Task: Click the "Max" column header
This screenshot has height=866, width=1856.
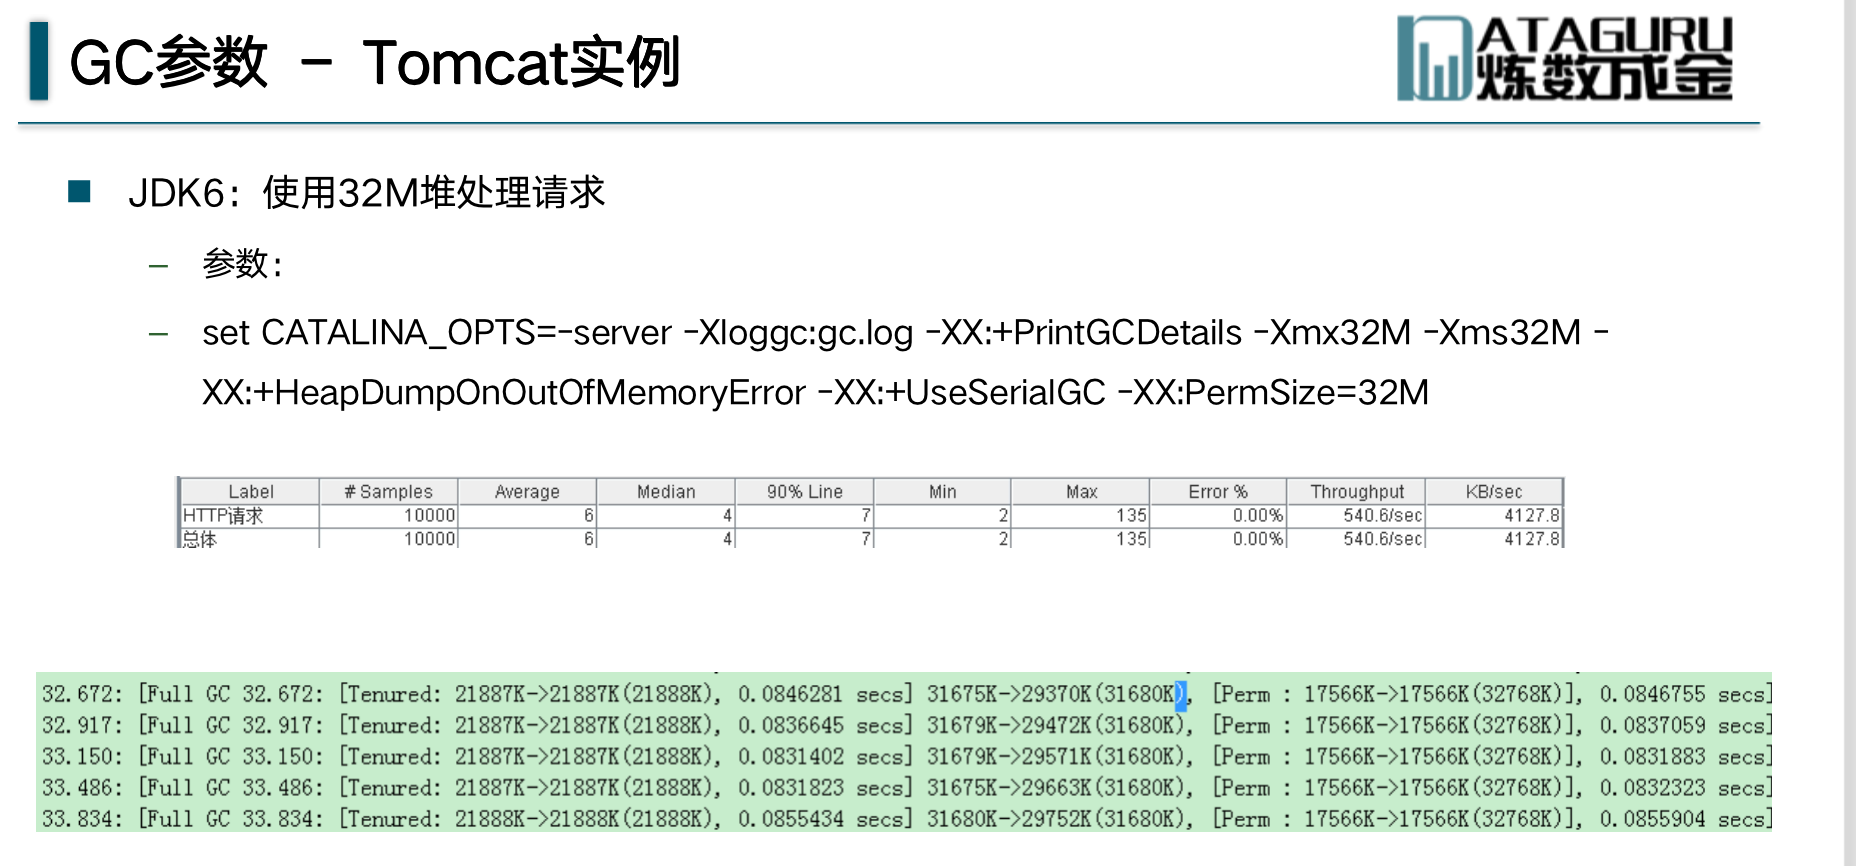Action: pyautogui.click(x=1081, y=491)
